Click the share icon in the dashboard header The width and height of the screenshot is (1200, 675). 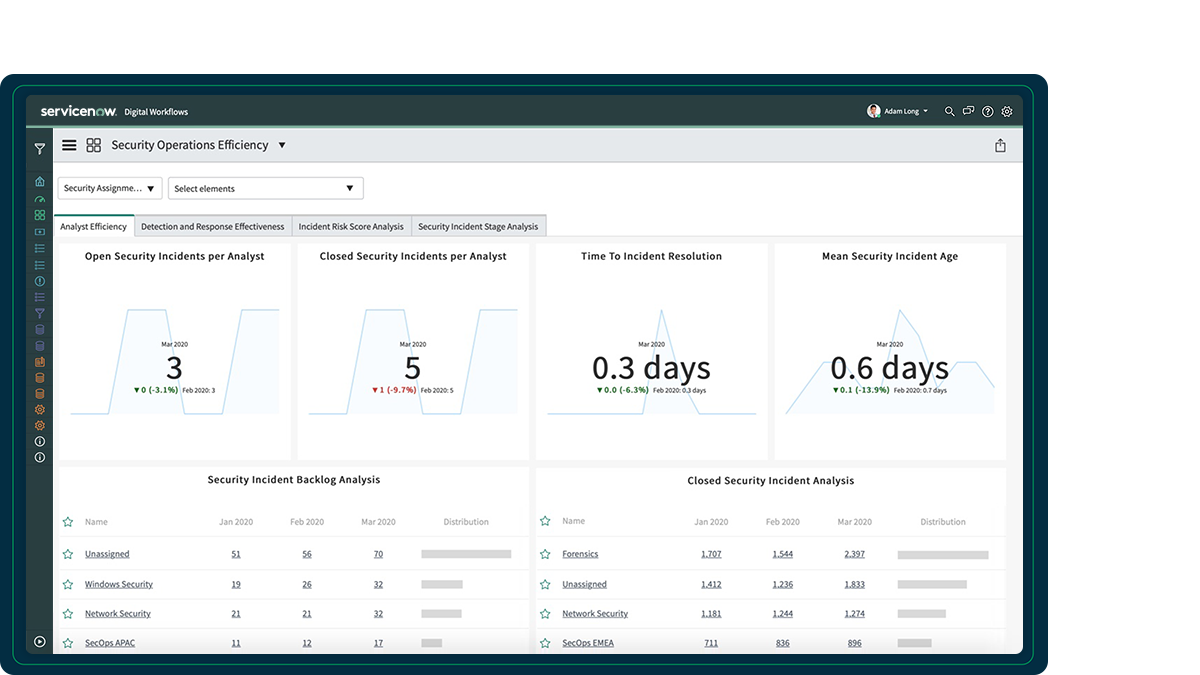click(1000, 146)
